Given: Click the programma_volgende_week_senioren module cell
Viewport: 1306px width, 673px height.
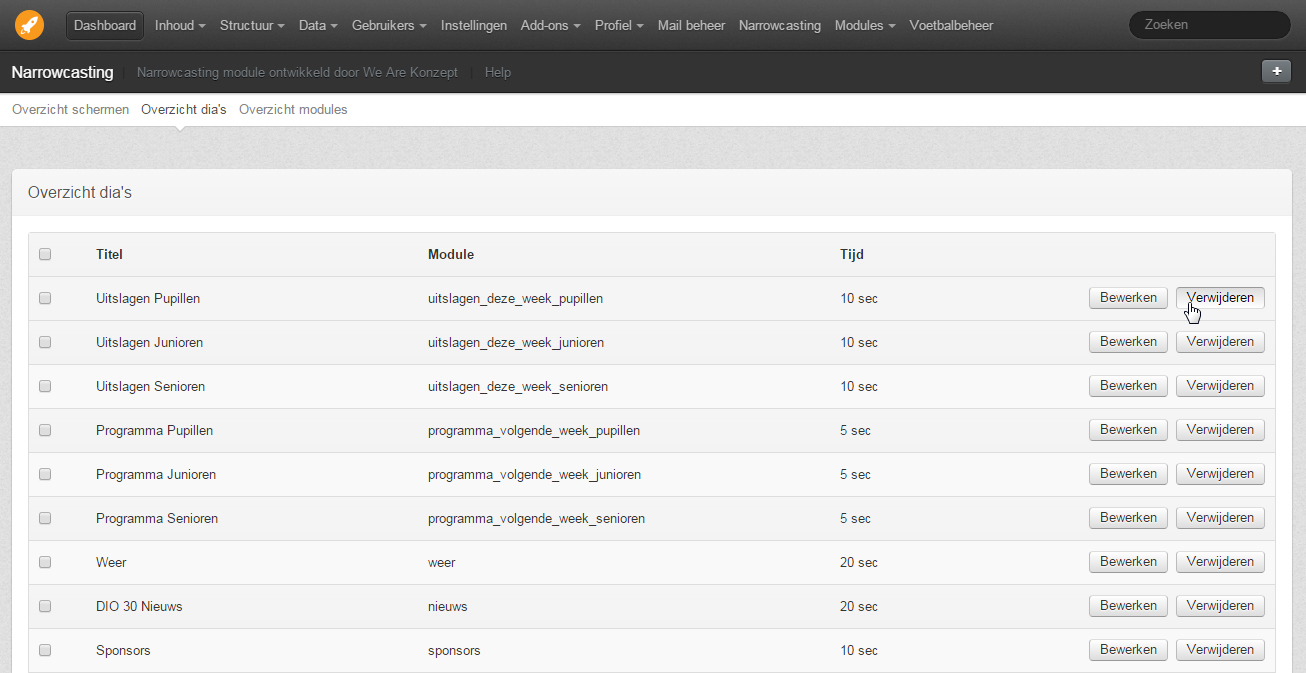Looking at the screenshot, I should [536, 519].
